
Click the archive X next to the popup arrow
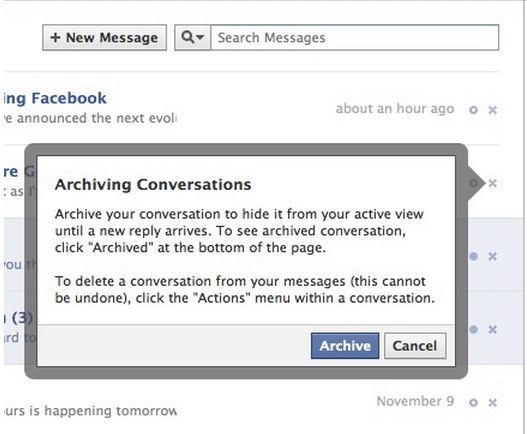tap(492, 183)
